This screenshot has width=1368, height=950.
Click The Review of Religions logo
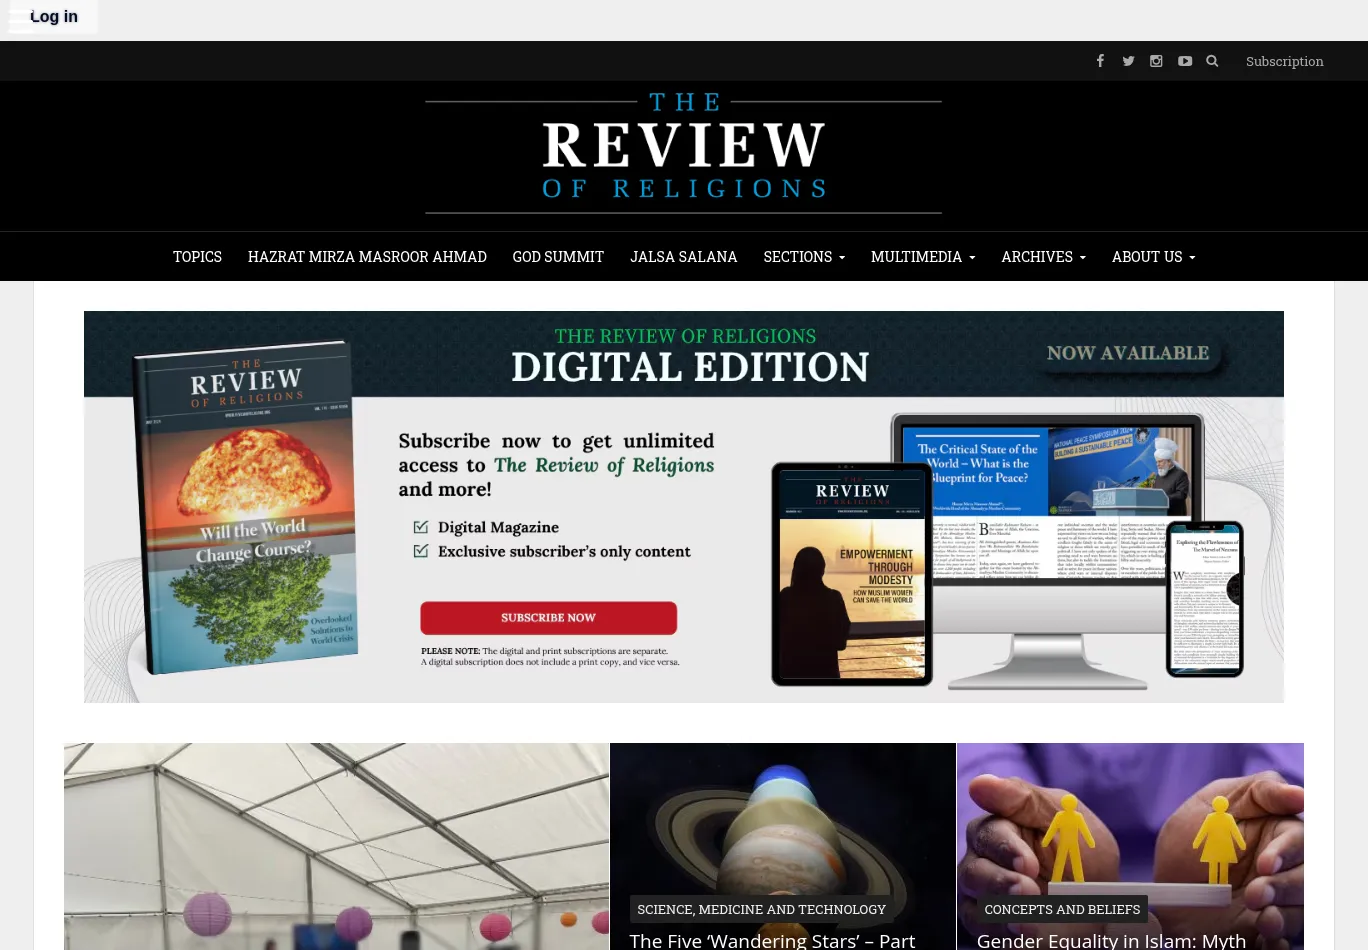click(683, 157)
